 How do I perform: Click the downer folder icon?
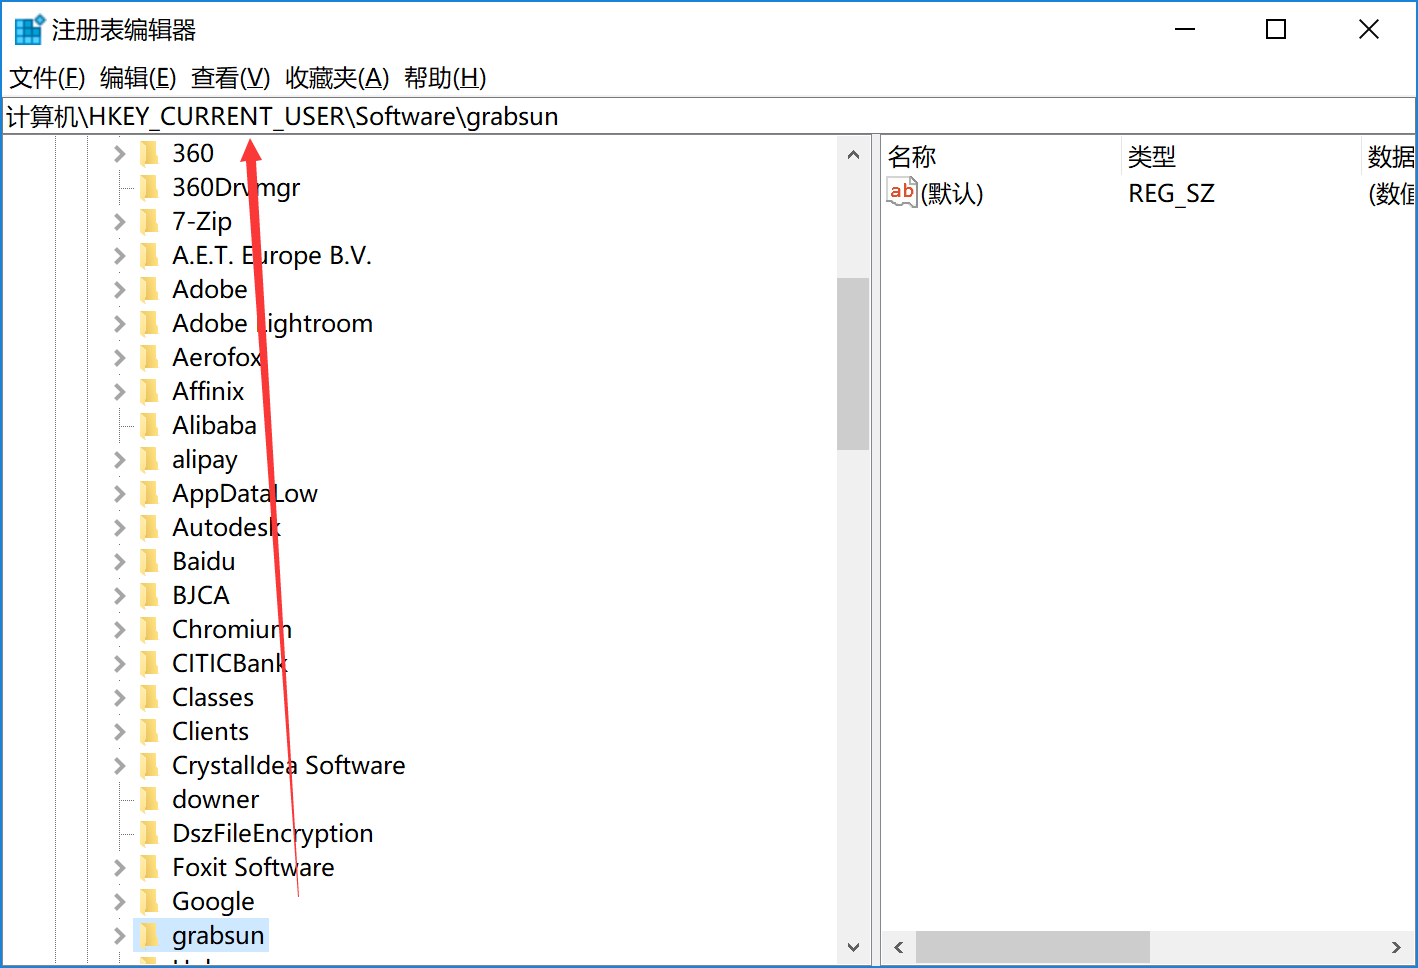149,799
